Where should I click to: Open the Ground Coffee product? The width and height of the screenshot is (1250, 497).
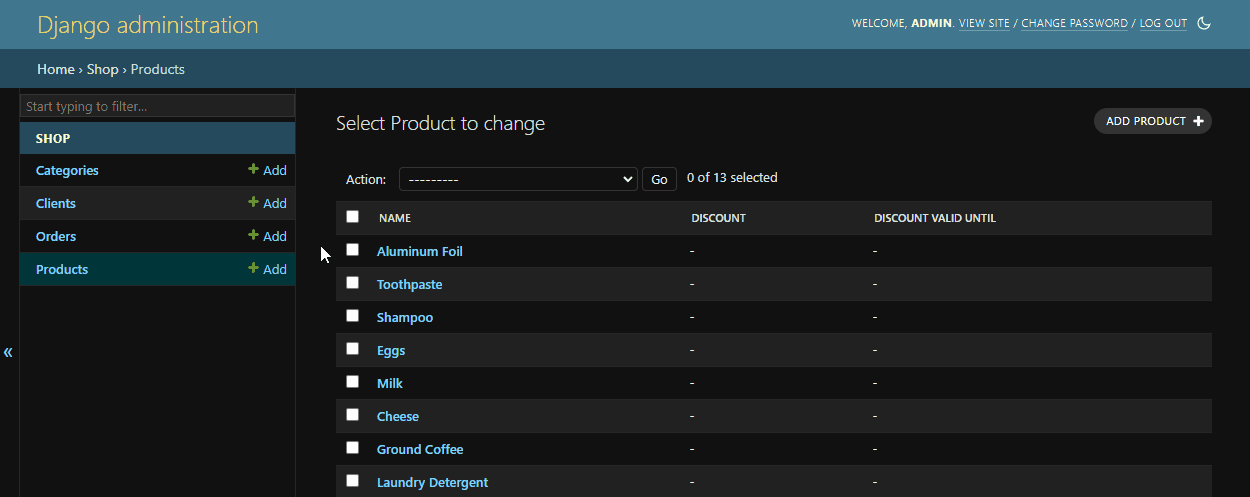pyautogui.click(x=420, y=449)
